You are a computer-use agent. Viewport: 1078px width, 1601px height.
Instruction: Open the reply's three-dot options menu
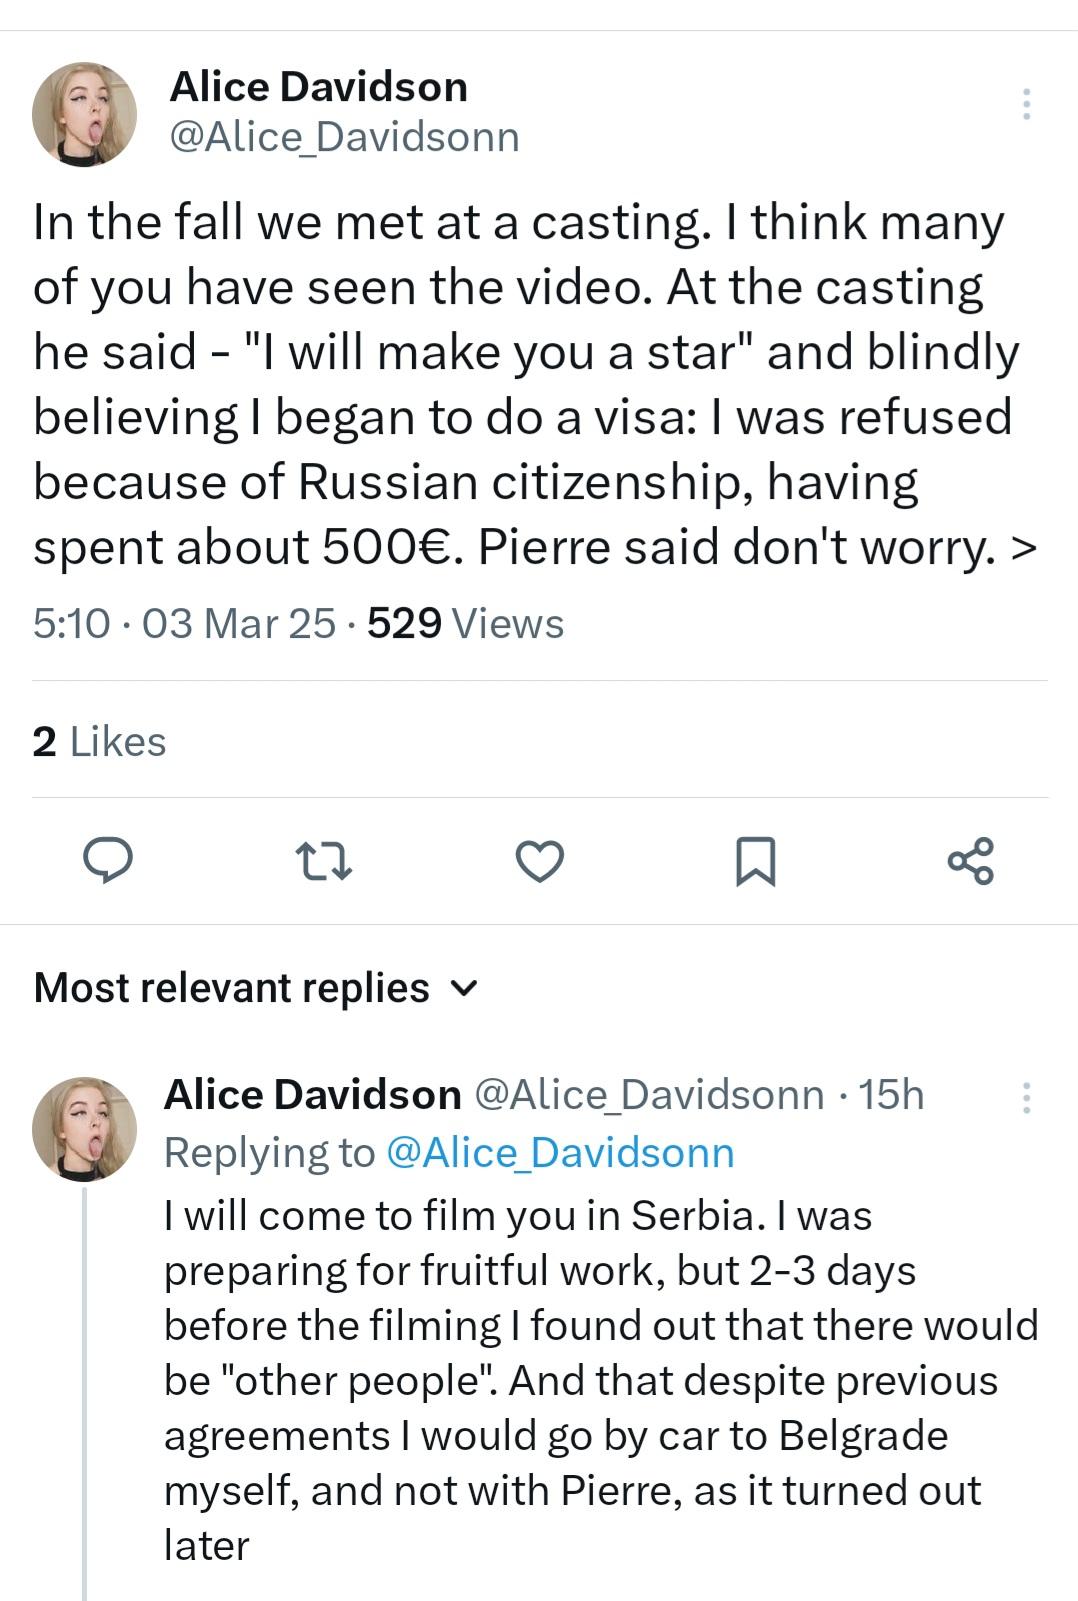1026,1098
